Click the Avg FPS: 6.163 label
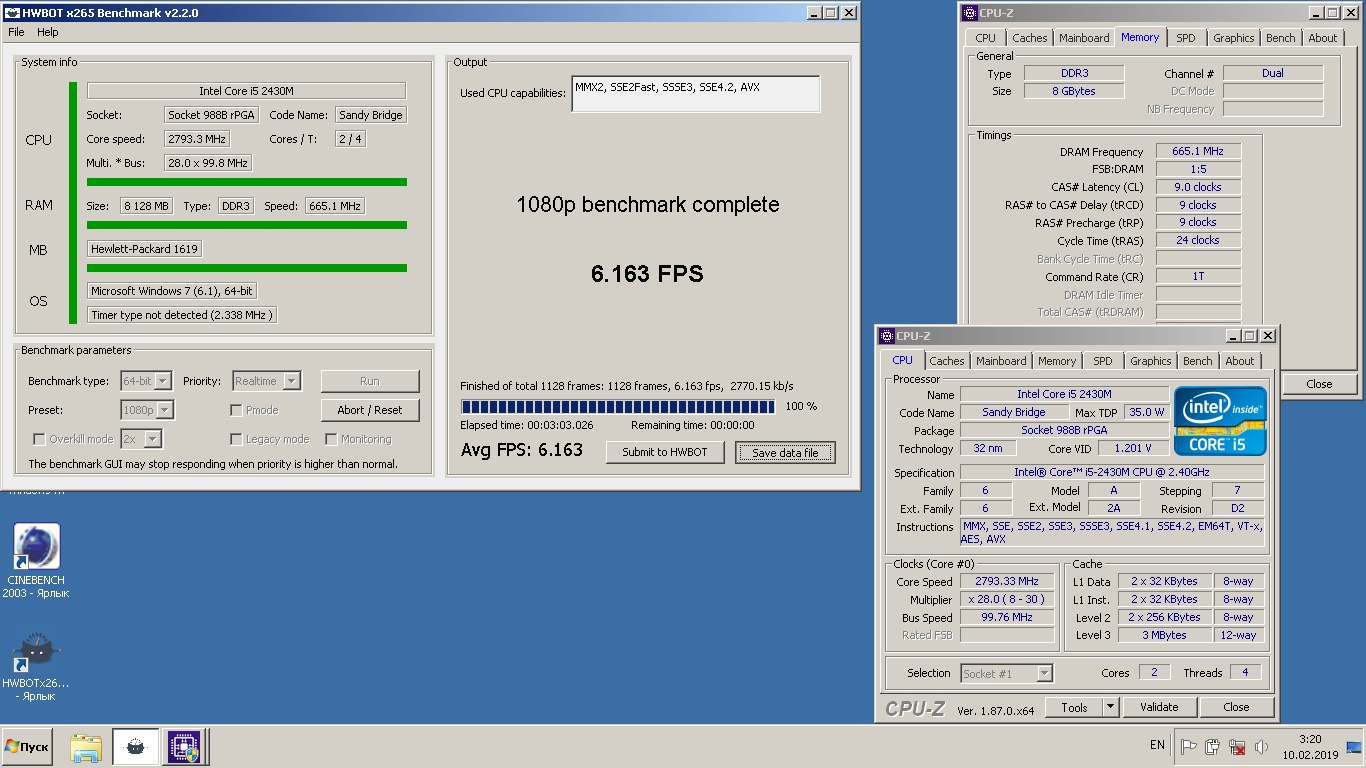 point(522,450)
